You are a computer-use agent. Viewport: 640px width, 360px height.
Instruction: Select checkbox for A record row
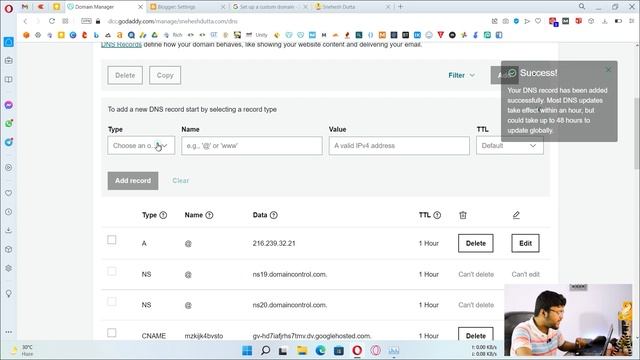point(111,240)
